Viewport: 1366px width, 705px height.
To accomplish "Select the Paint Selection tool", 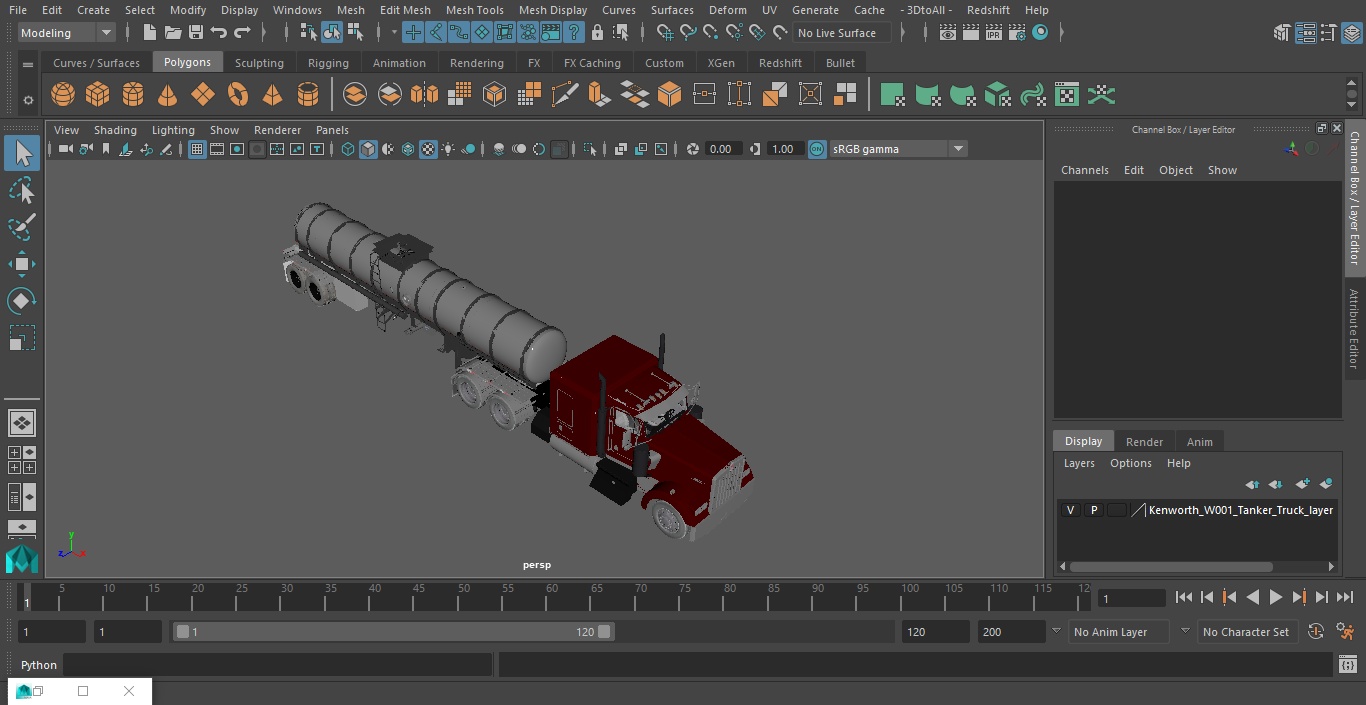I will 22,227.
